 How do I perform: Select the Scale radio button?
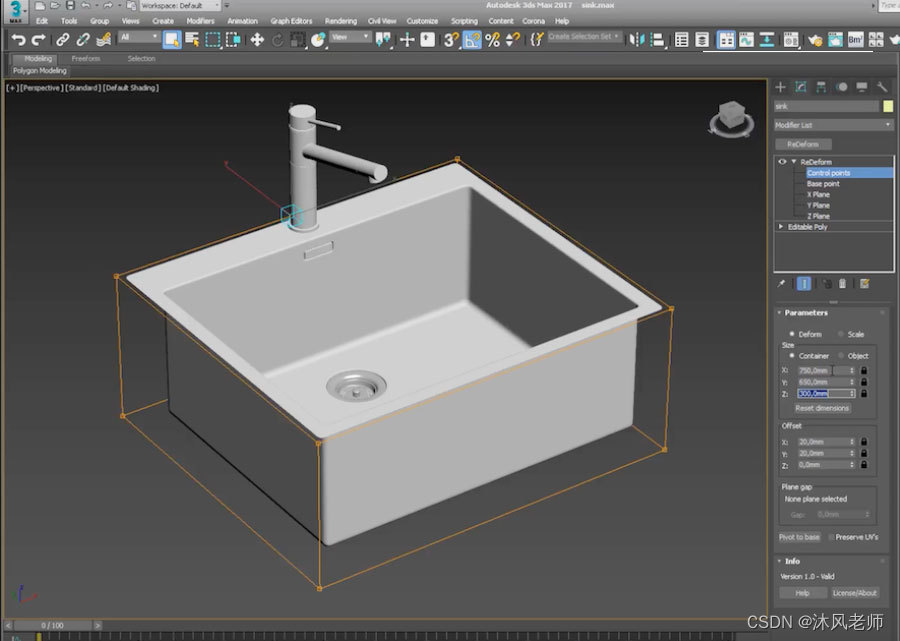841,334
